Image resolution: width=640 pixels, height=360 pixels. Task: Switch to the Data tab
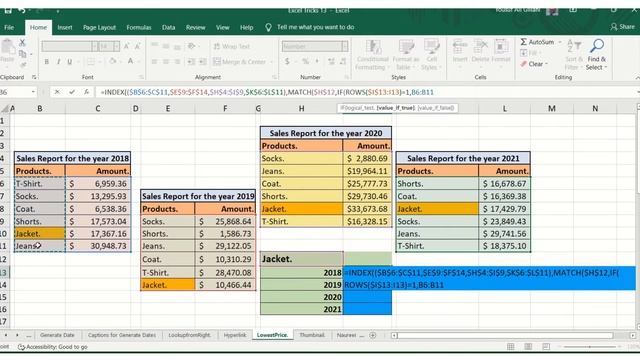pos(169,27)
